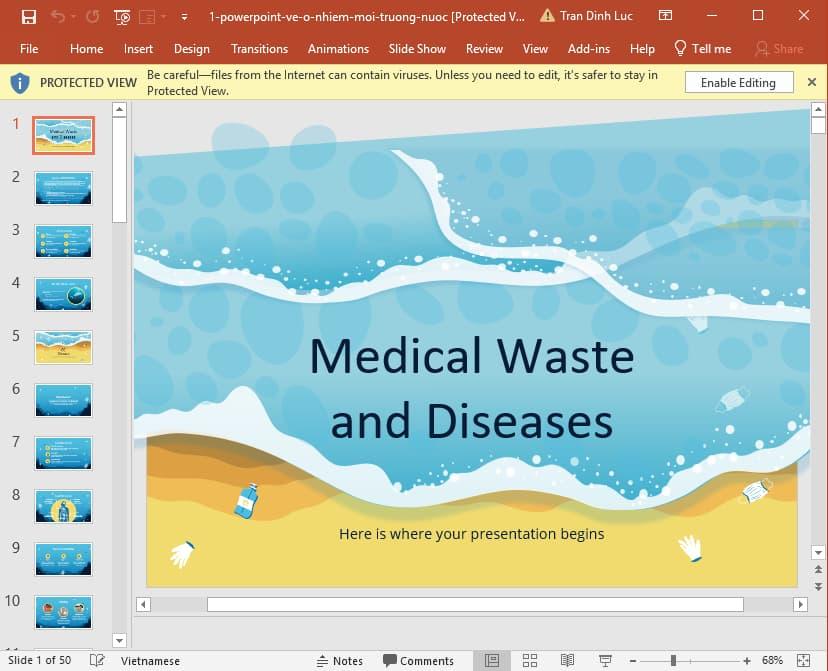Dismiss the Protected View warning banner
This screenshot has width=828, height=671.
pos(812,82)
